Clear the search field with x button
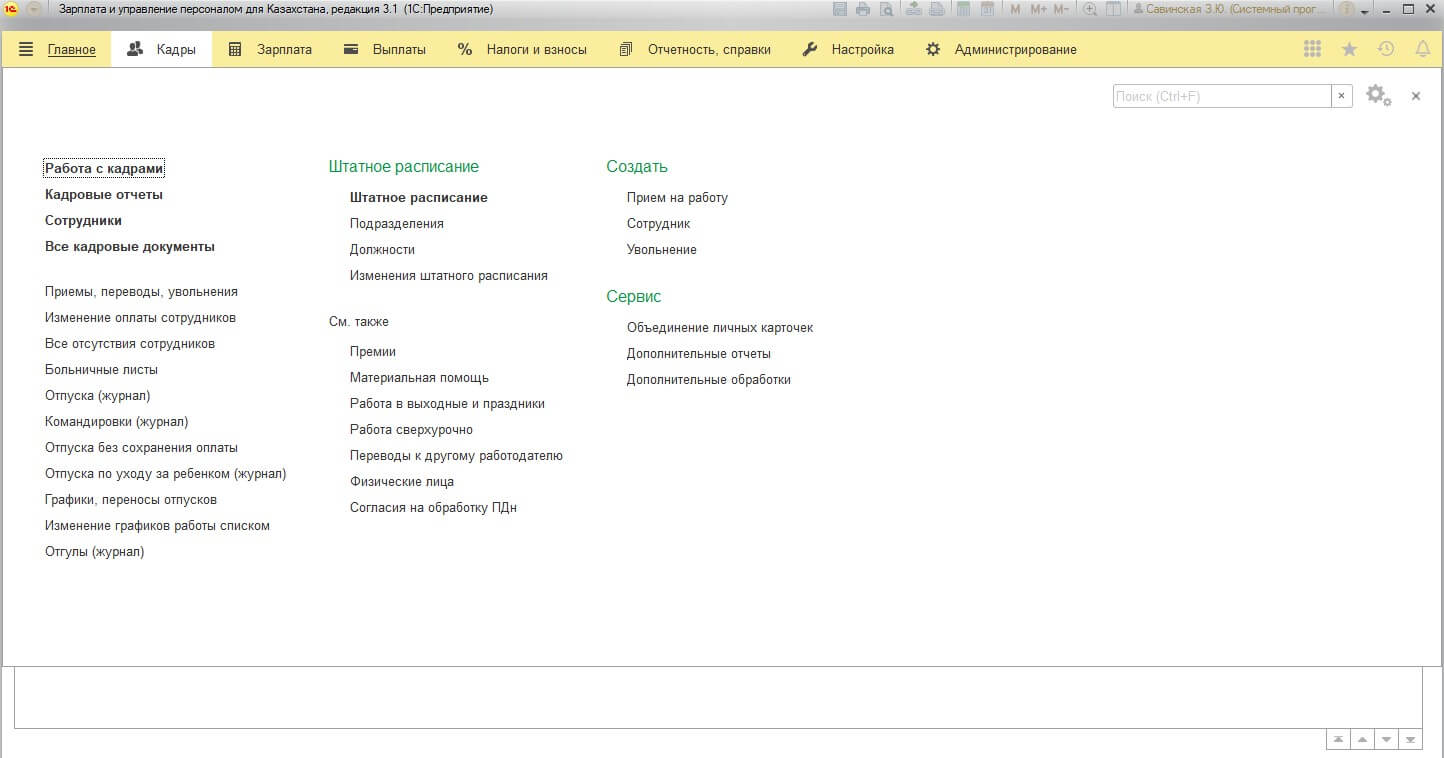 coord(1341,96)
